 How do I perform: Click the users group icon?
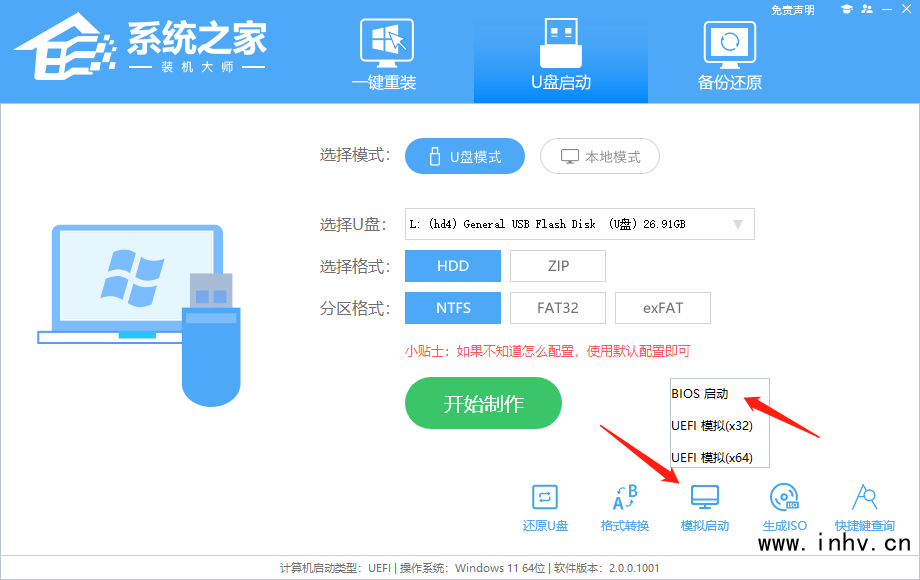[x=866, y=9]
